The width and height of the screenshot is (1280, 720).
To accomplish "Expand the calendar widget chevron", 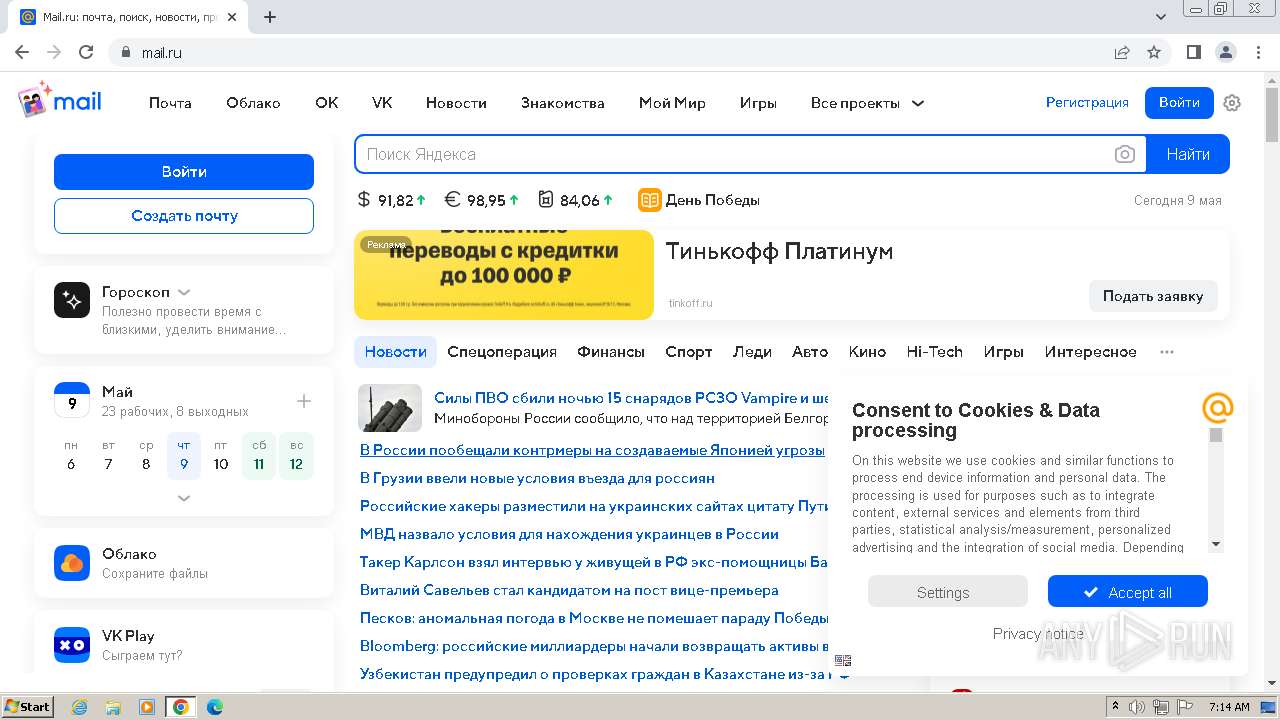I will coord(184,497).
